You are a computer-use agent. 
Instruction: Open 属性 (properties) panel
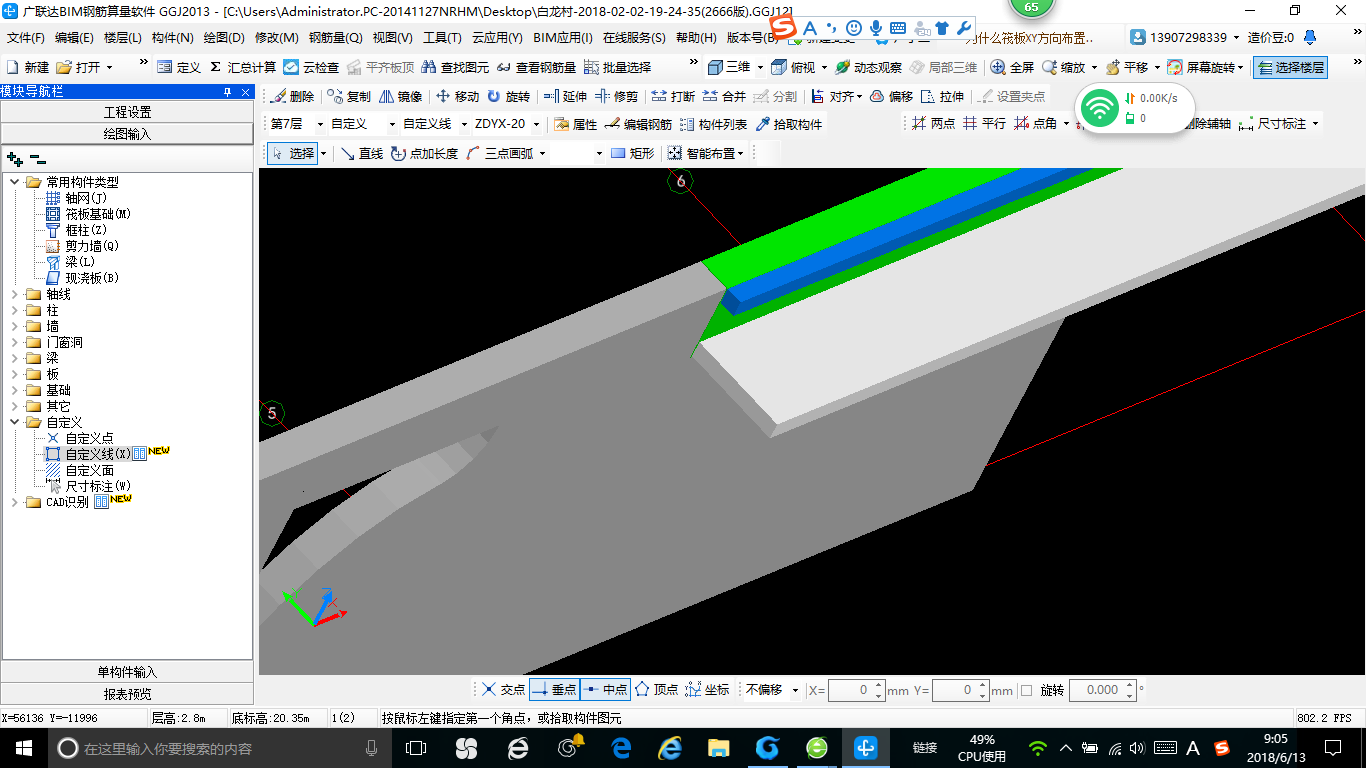[575, 125]
